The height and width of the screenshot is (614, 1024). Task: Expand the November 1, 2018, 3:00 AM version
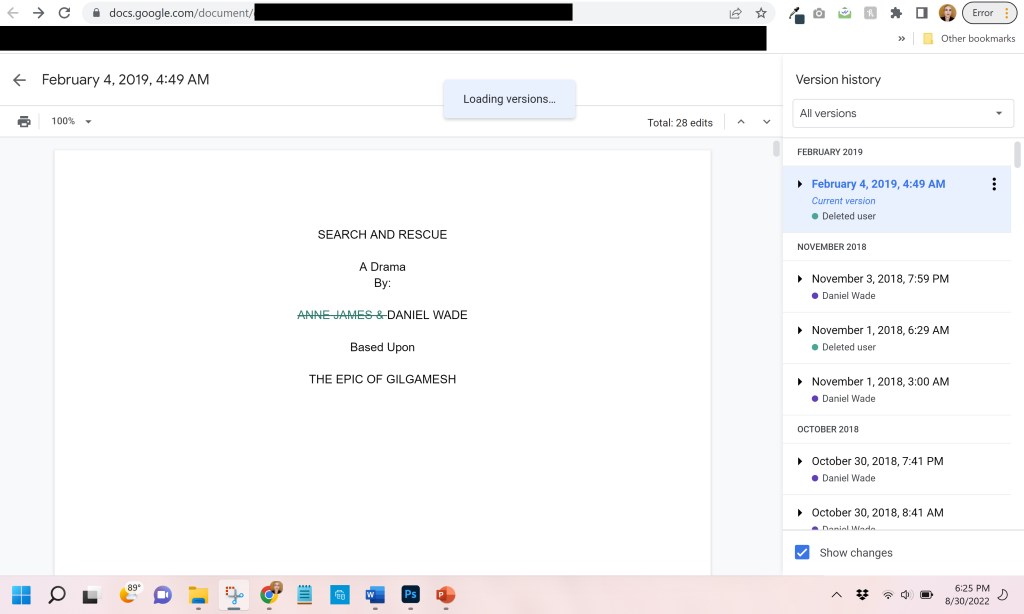[800, 382]
